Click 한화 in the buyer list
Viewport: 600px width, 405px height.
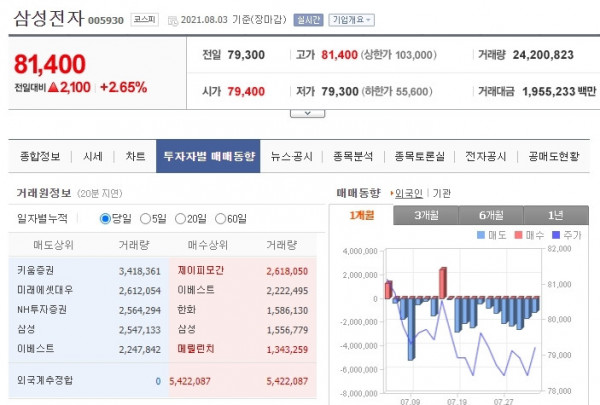click(x=187, y=310)
